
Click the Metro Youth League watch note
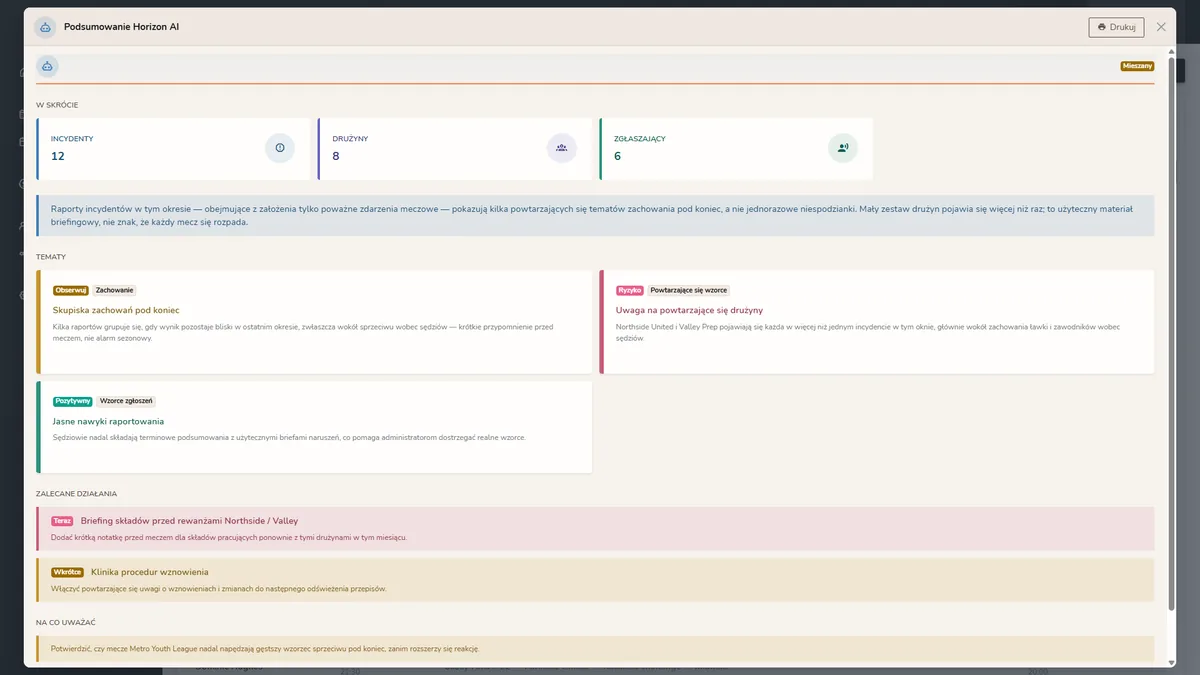(x=595, y=649)
